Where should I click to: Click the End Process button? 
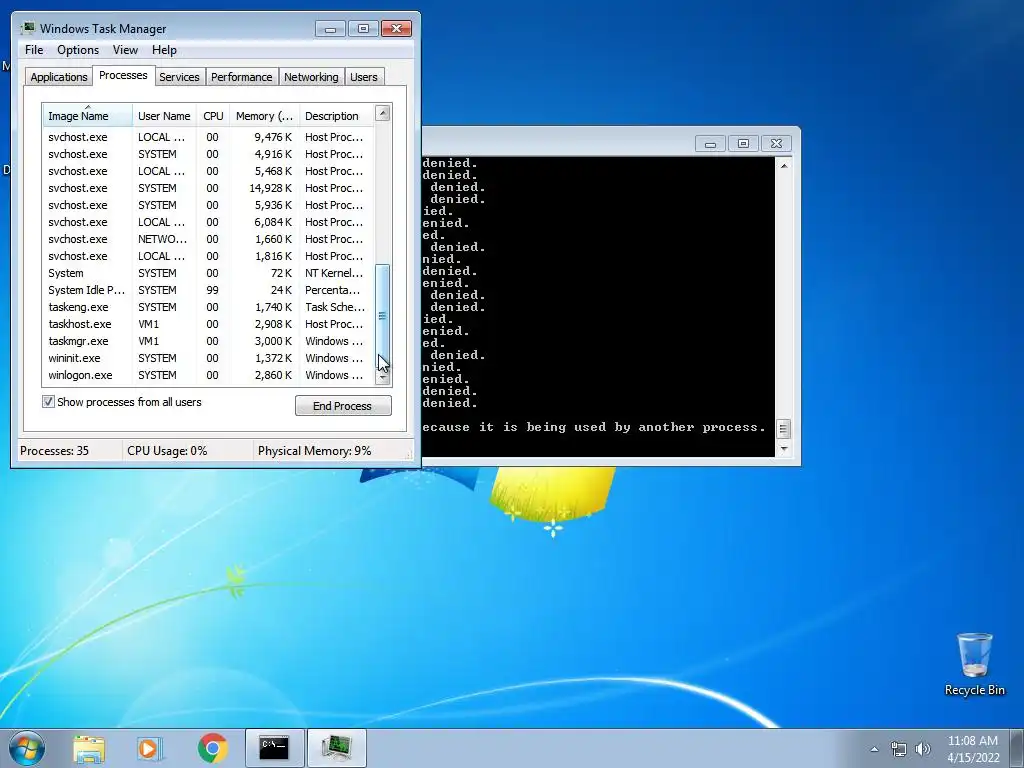[x=343, y=406]
